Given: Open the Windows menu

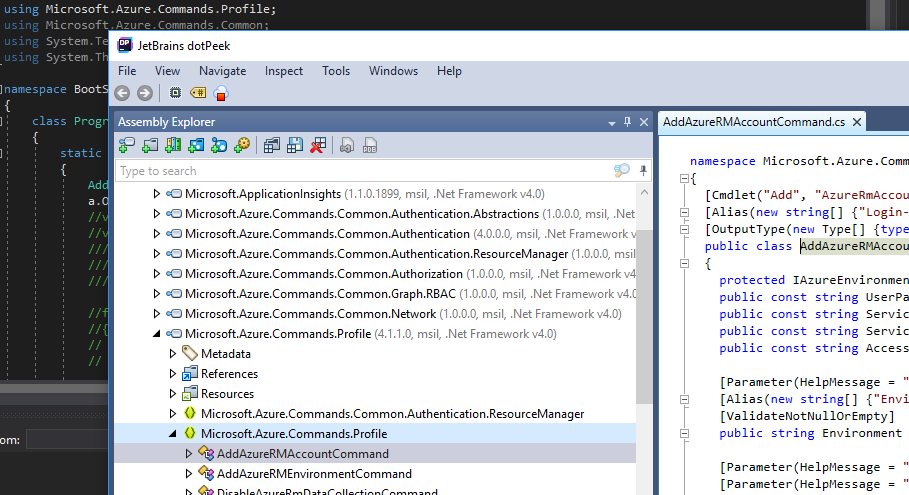Looking at the screenshot, I should (393, 71).
